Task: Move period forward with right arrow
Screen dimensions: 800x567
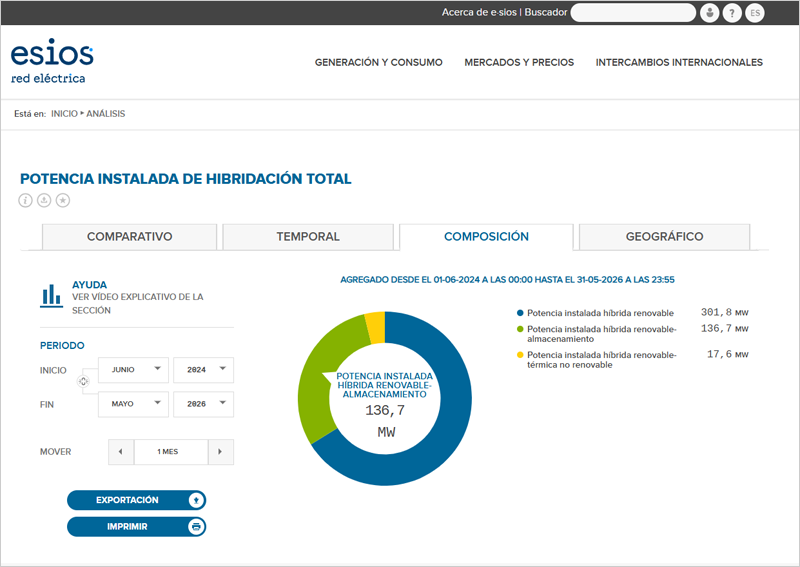Action: (x=220, y=452)
